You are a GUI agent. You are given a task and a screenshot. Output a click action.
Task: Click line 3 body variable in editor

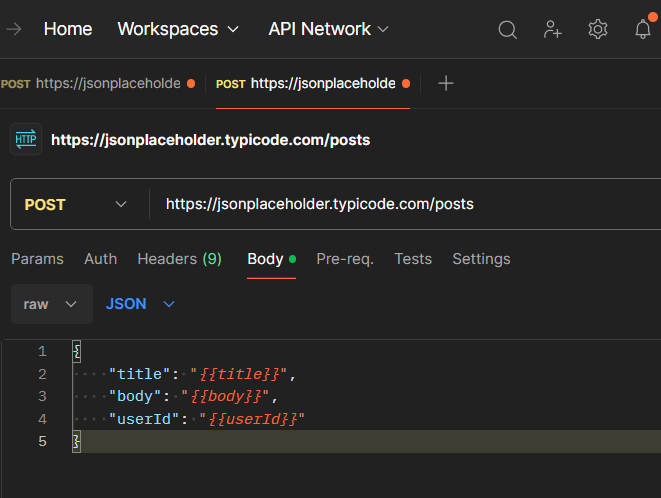(226, 396)
